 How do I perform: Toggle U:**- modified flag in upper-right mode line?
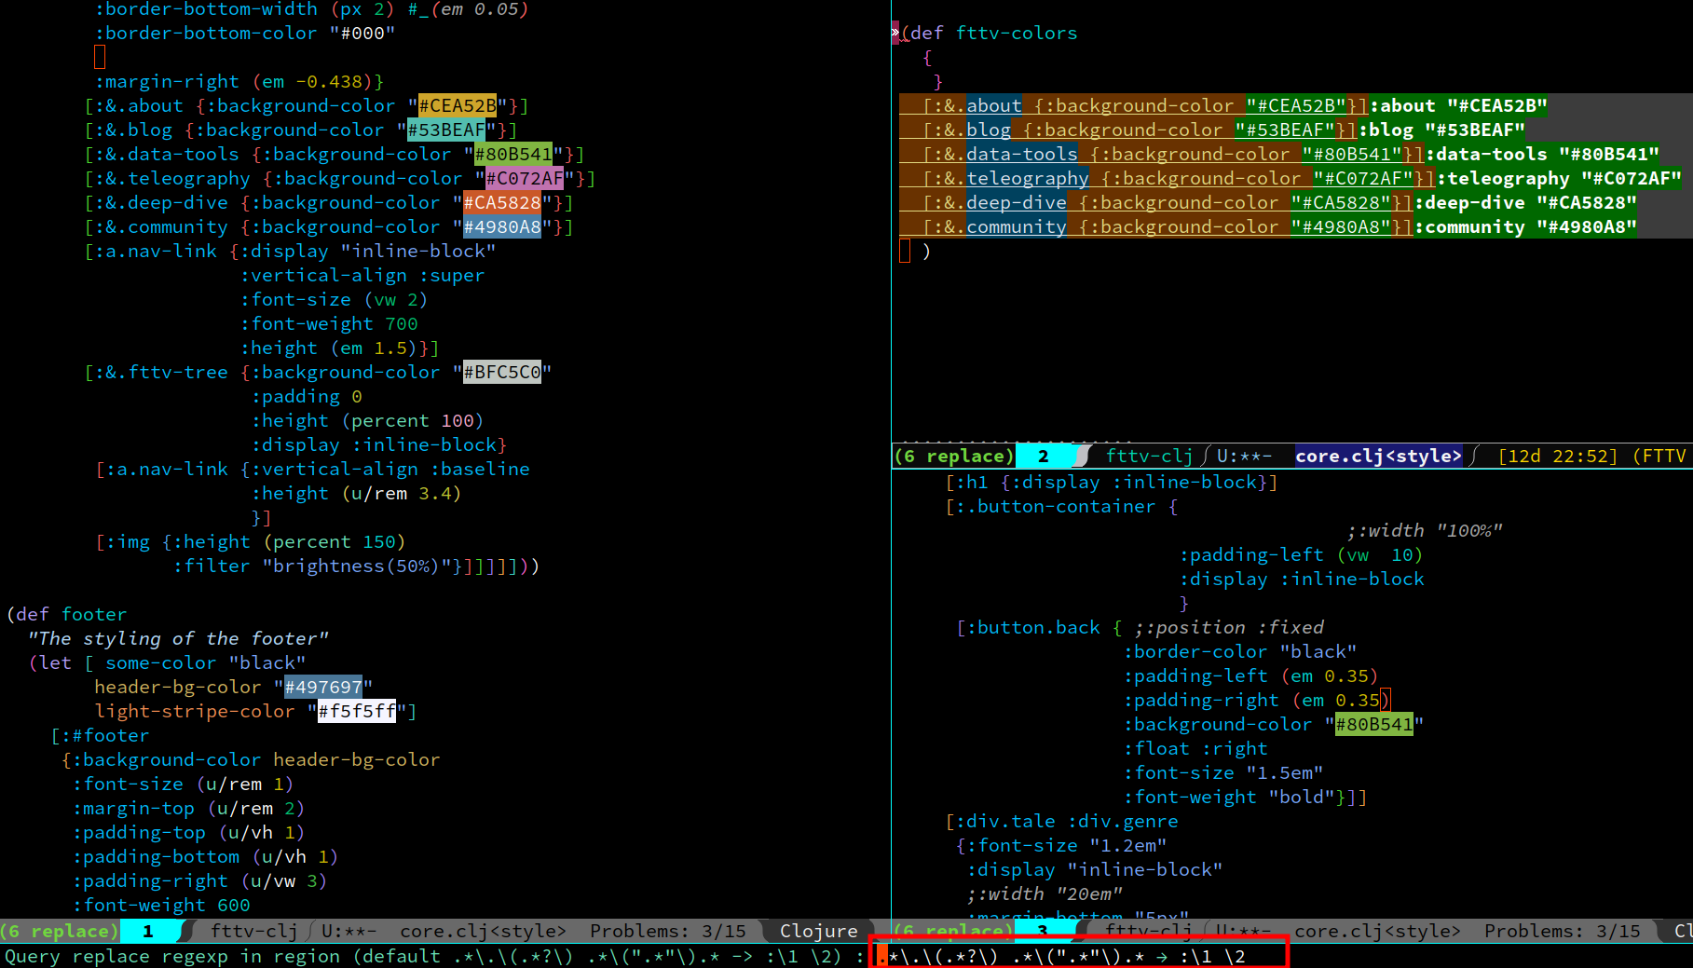click(x=1244, y=456)
